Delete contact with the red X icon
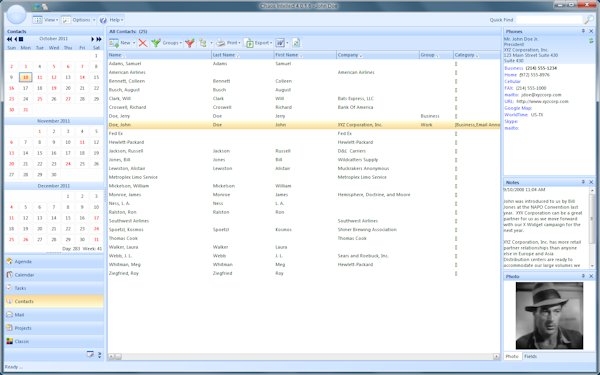600x375 pixels. point(143,43)
